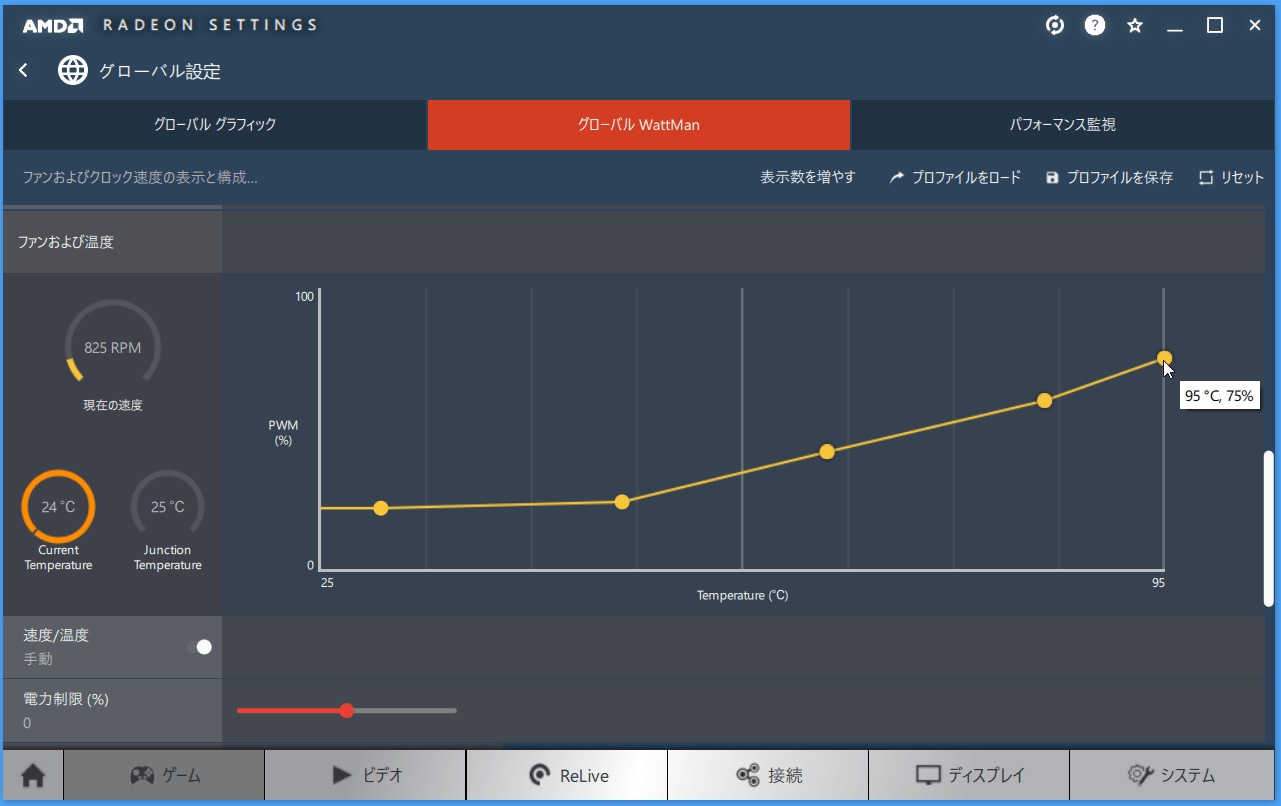Click the reset icon
This screenshot has width=1281, height=806.
[1206, 177]
